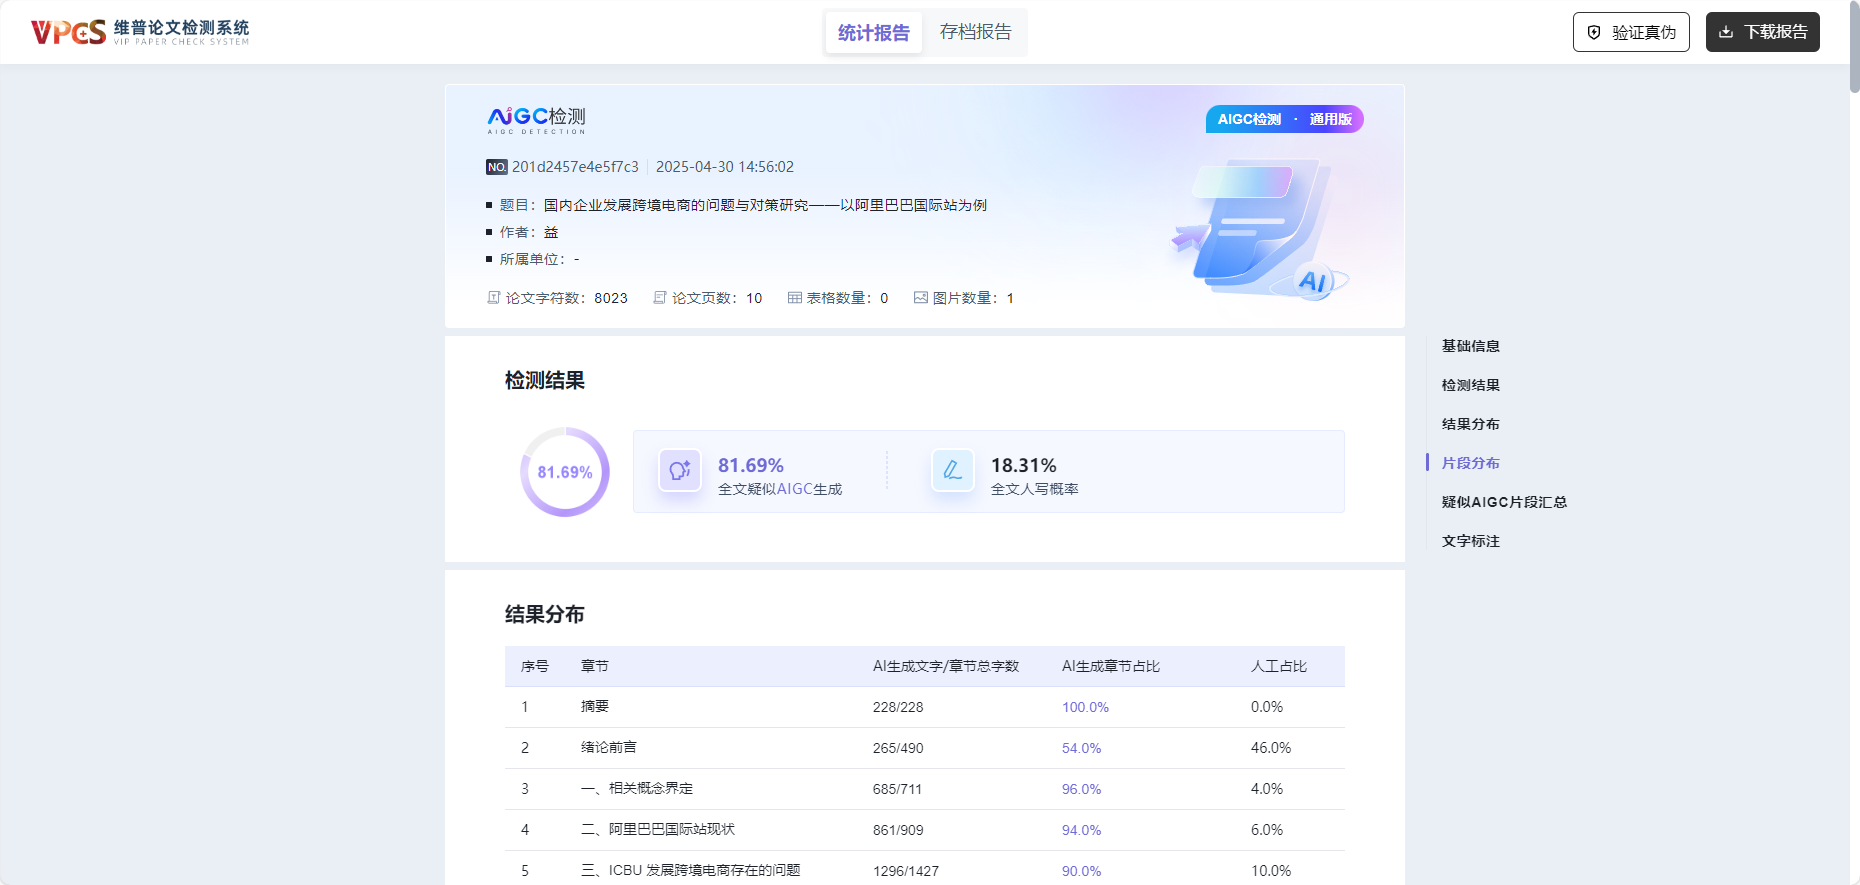Click the AI生成章节占比 column header
This screenshot has width=1860, height=885.
point(1111,666)
